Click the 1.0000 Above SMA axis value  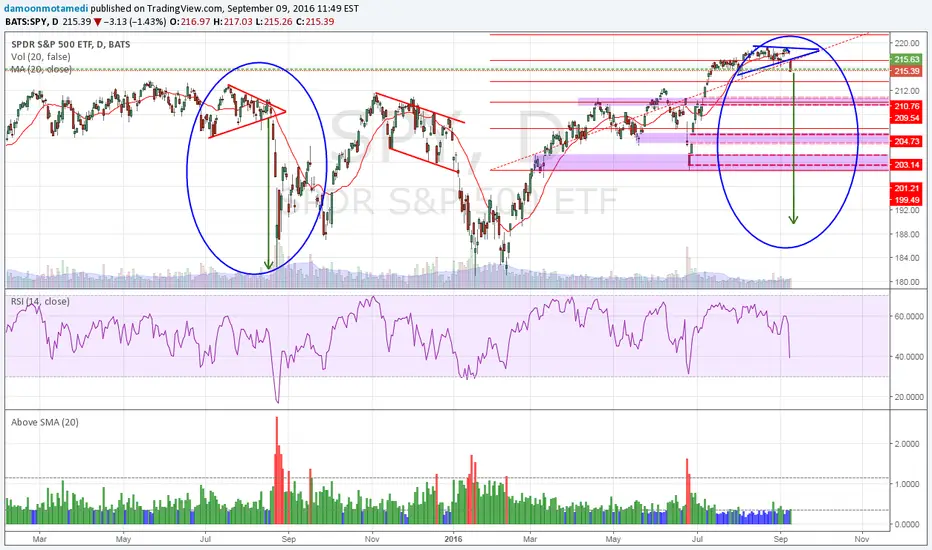[x=907, y=484]
